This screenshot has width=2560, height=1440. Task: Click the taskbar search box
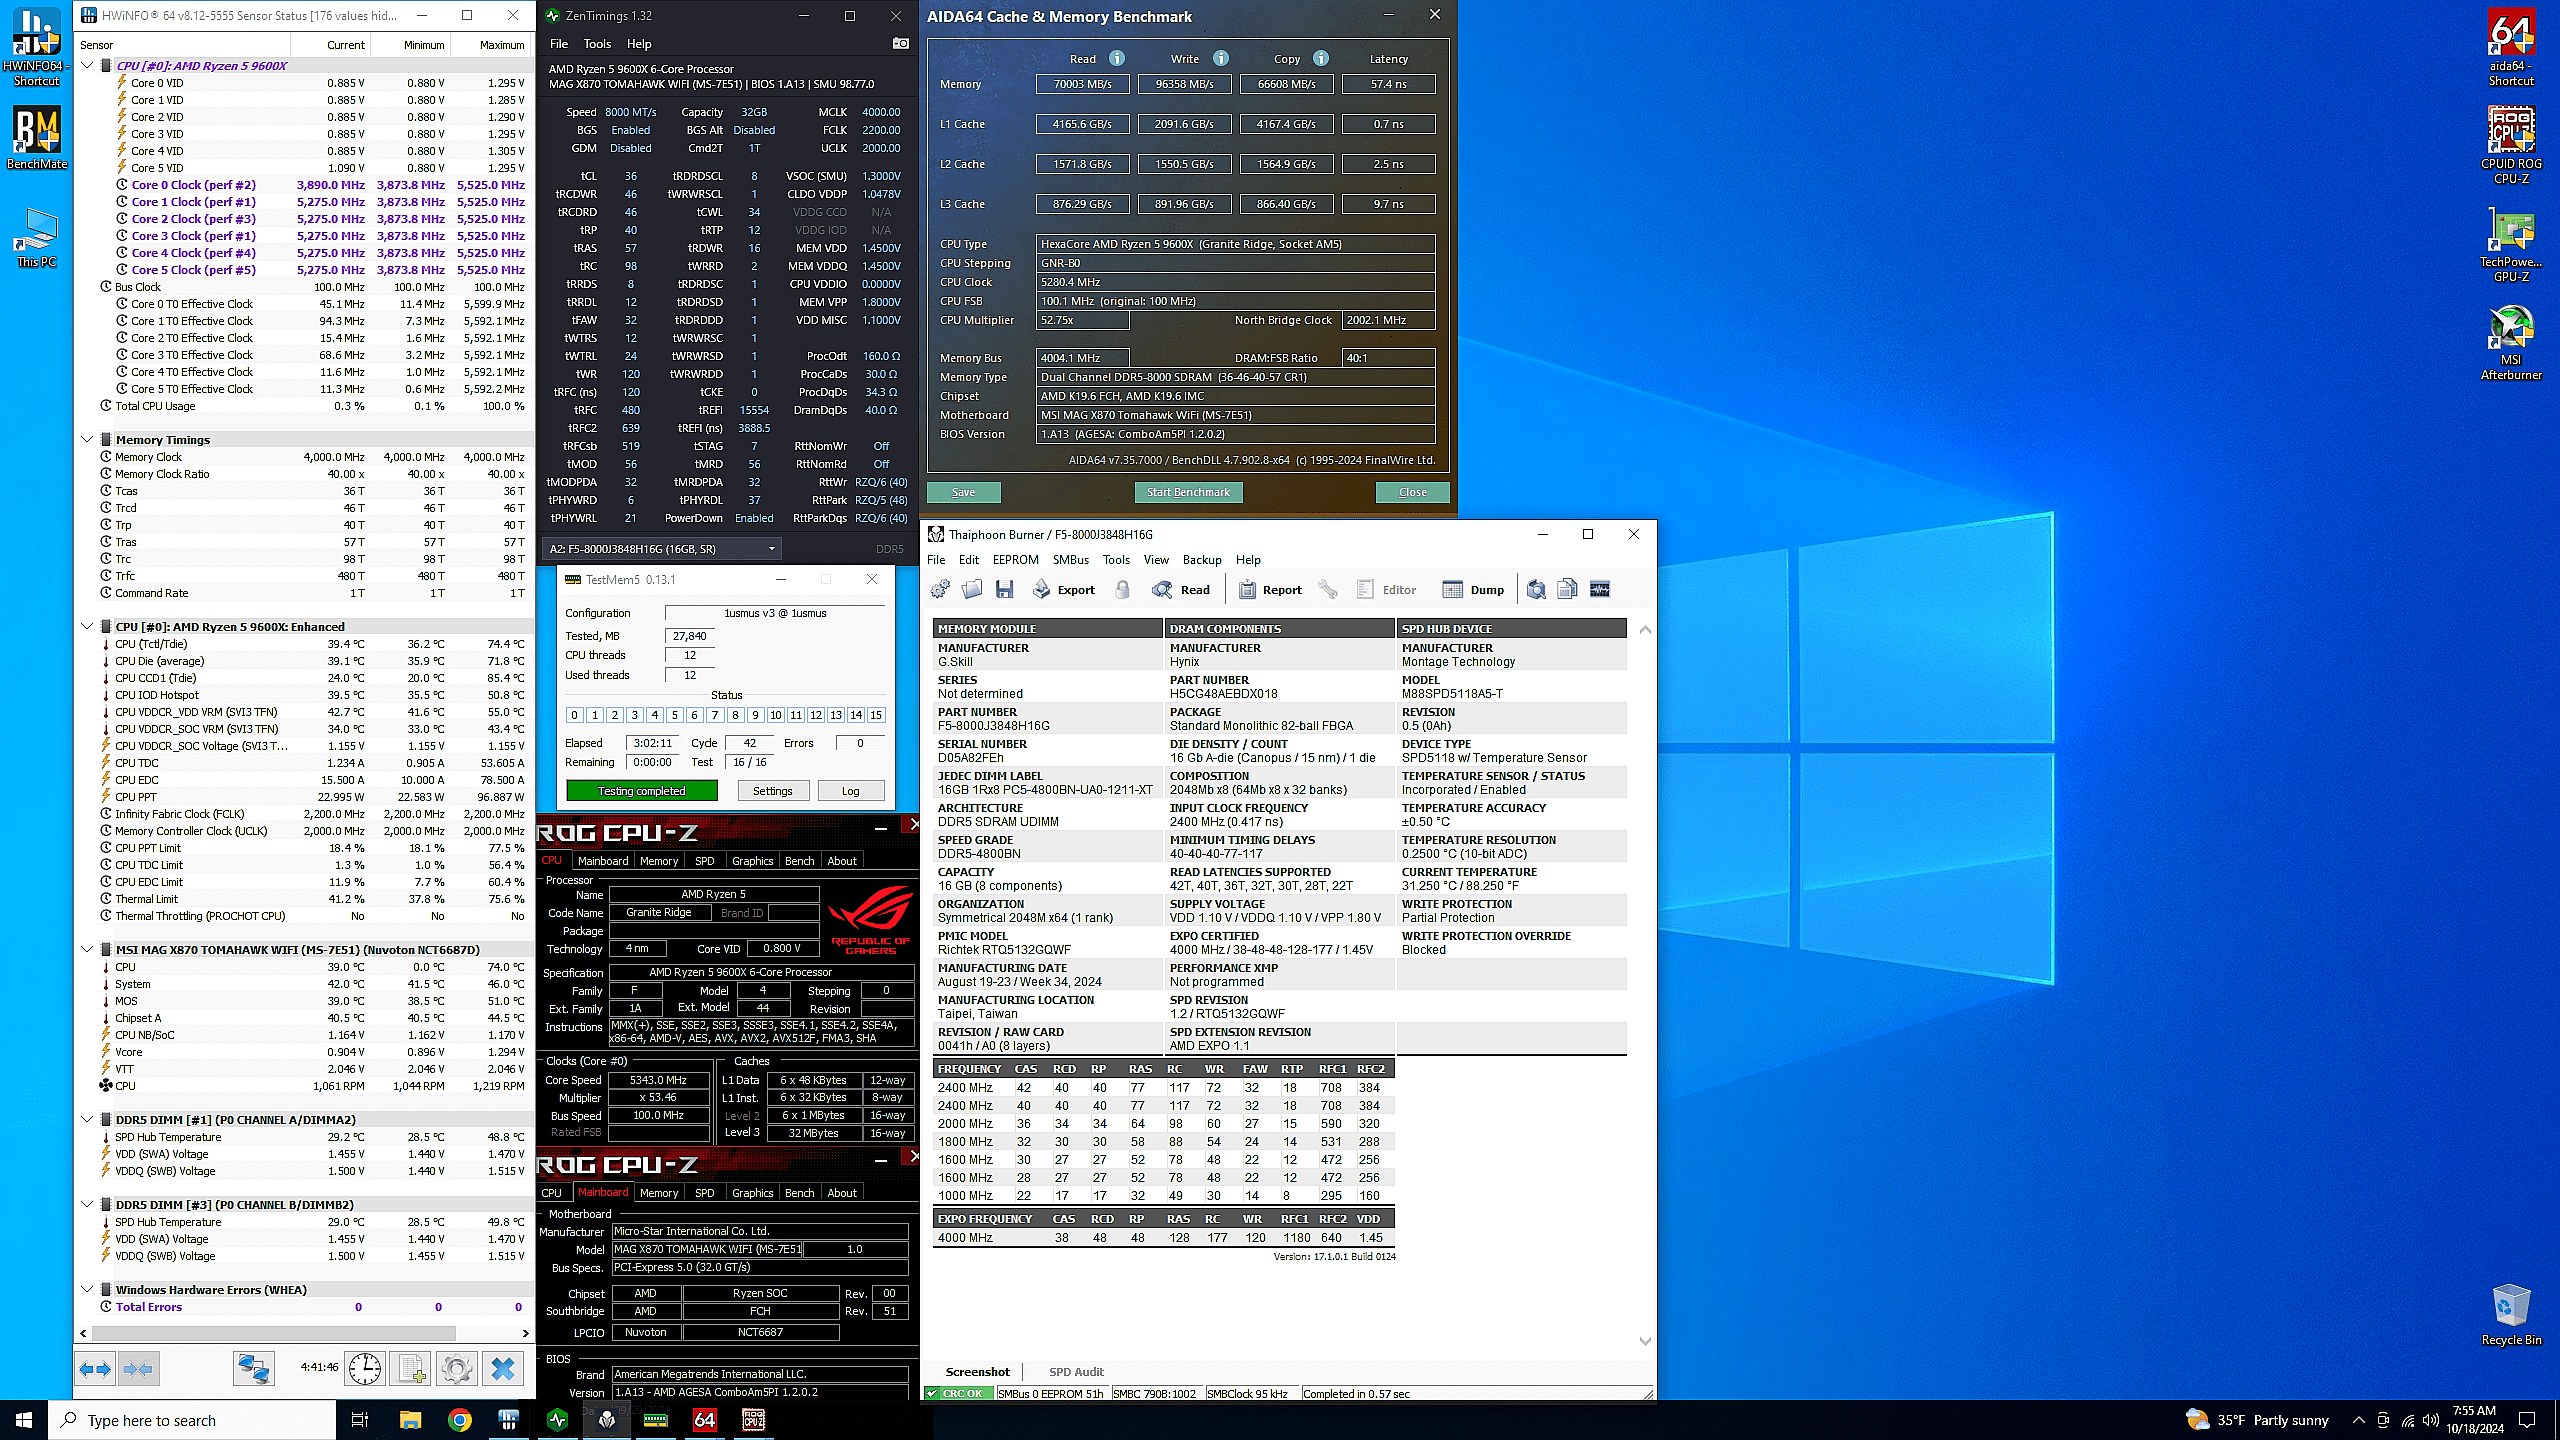192,1420
